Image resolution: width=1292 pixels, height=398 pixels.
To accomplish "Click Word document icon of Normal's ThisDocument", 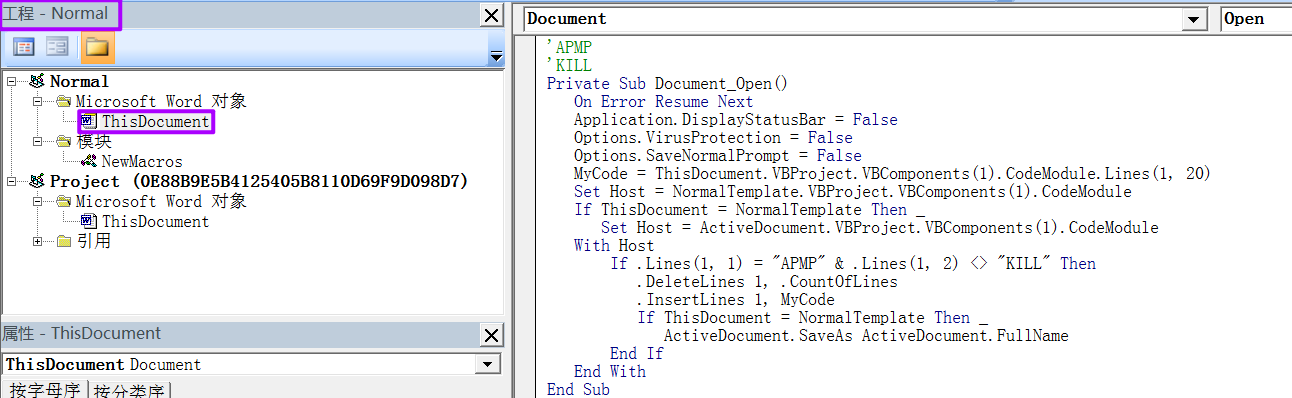I will (89, 122).
